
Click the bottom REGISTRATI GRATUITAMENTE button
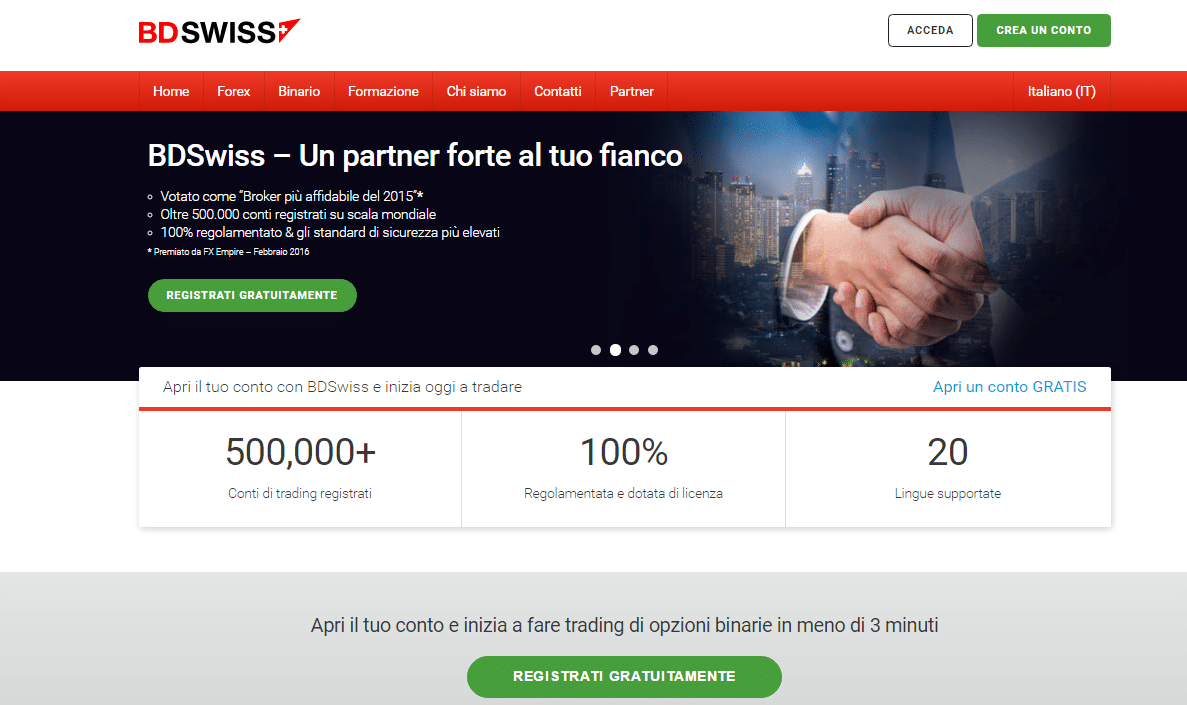click(625, 676)
